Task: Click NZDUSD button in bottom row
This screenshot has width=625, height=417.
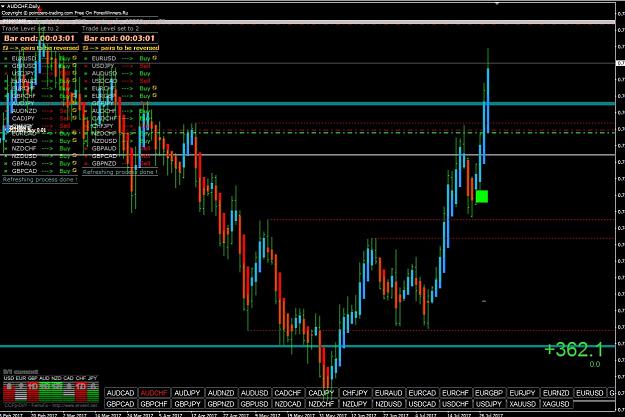Action: [x=388, y=404]
